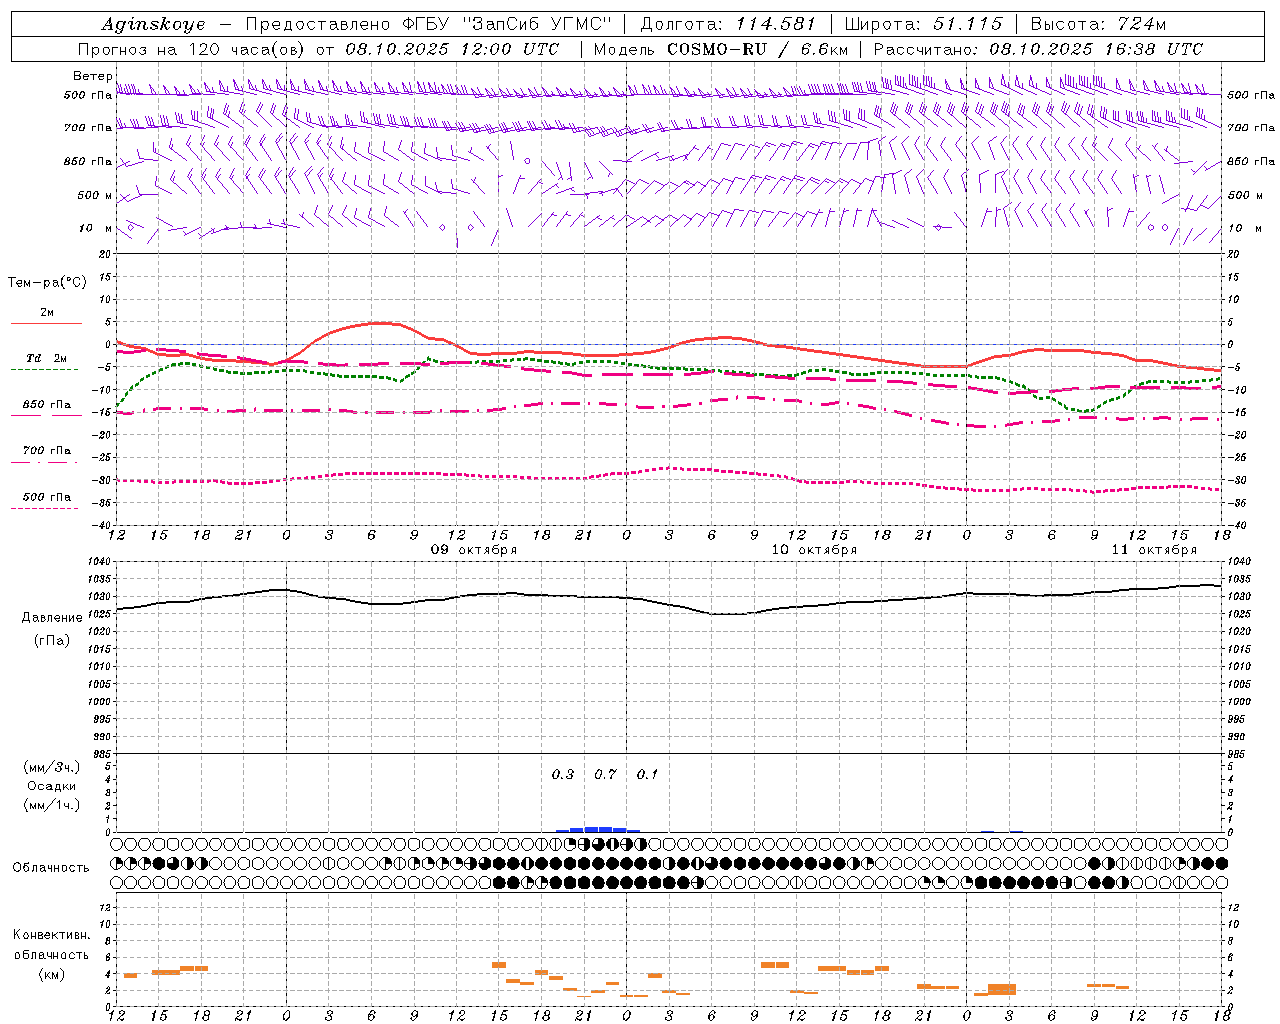This screenshot has height=1024, width=1280.
Task: Click the Осадки precipitation label
Action: tap(52, 786)
